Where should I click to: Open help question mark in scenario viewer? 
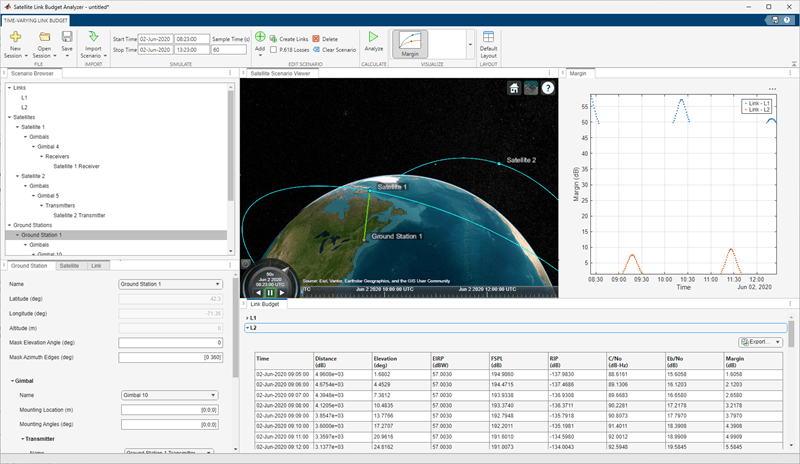548,88
